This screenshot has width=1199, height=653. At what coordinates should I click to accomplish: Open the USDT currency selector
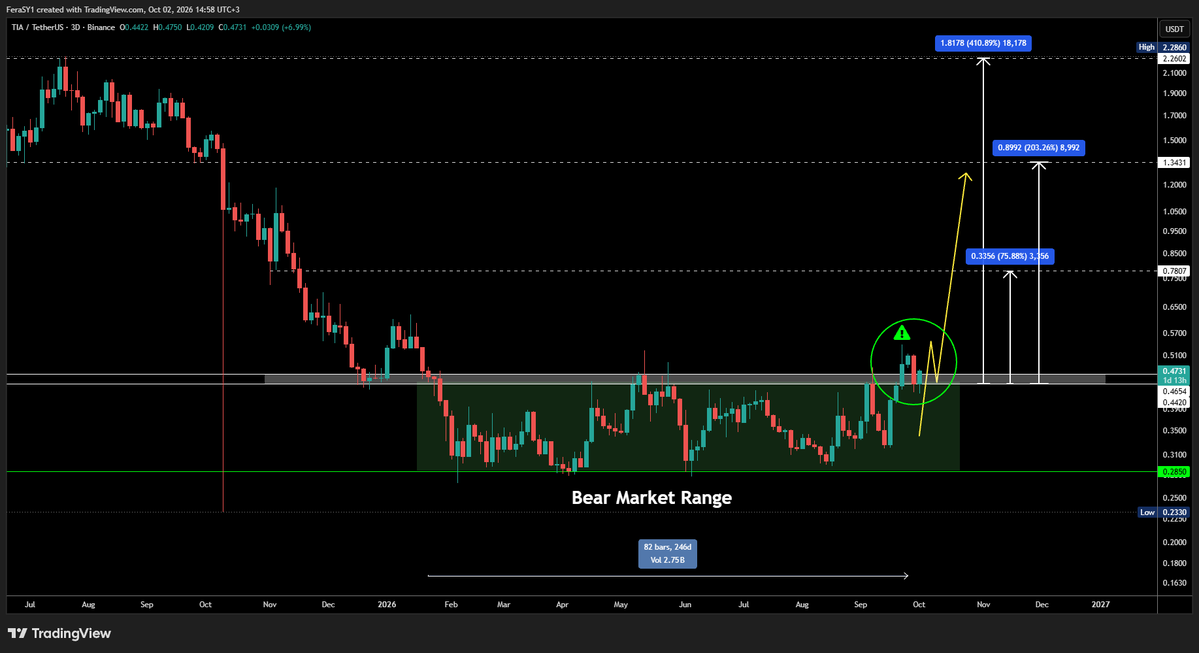click(1174, 29)
